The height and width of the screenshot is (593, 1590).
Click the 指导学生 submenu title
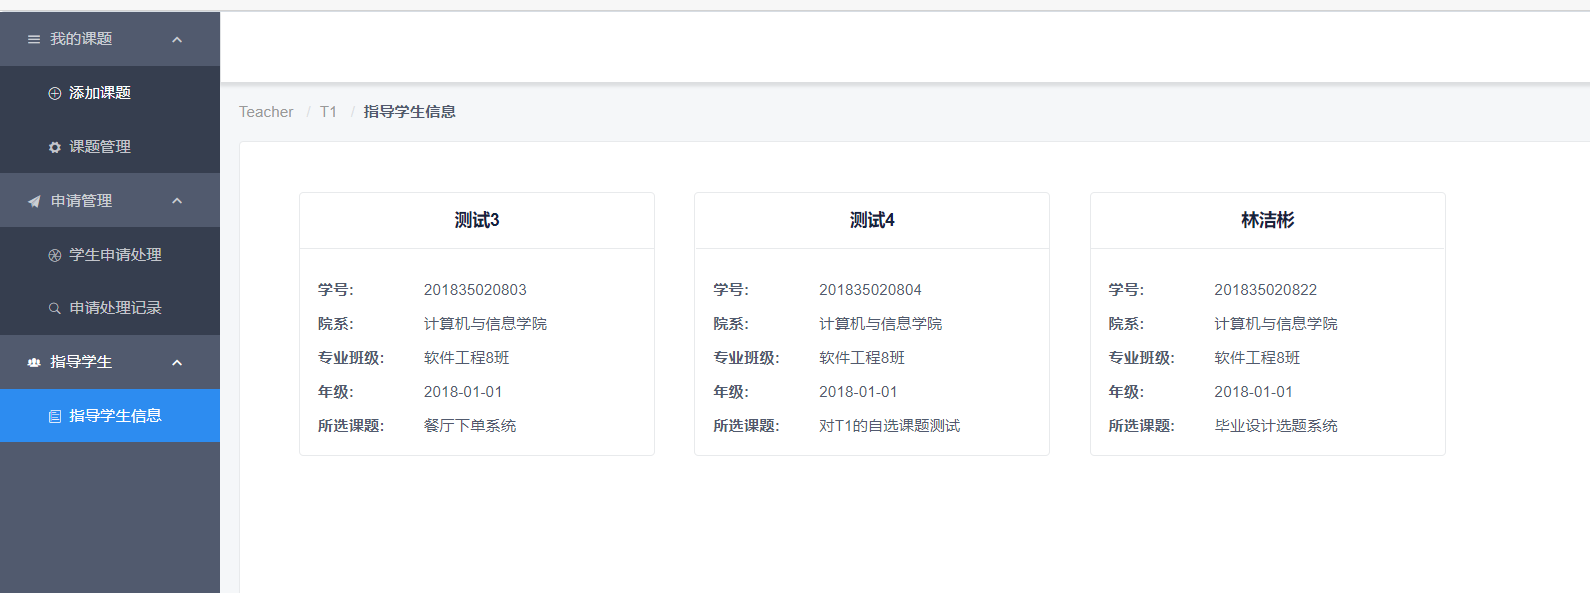coord(110,362)
